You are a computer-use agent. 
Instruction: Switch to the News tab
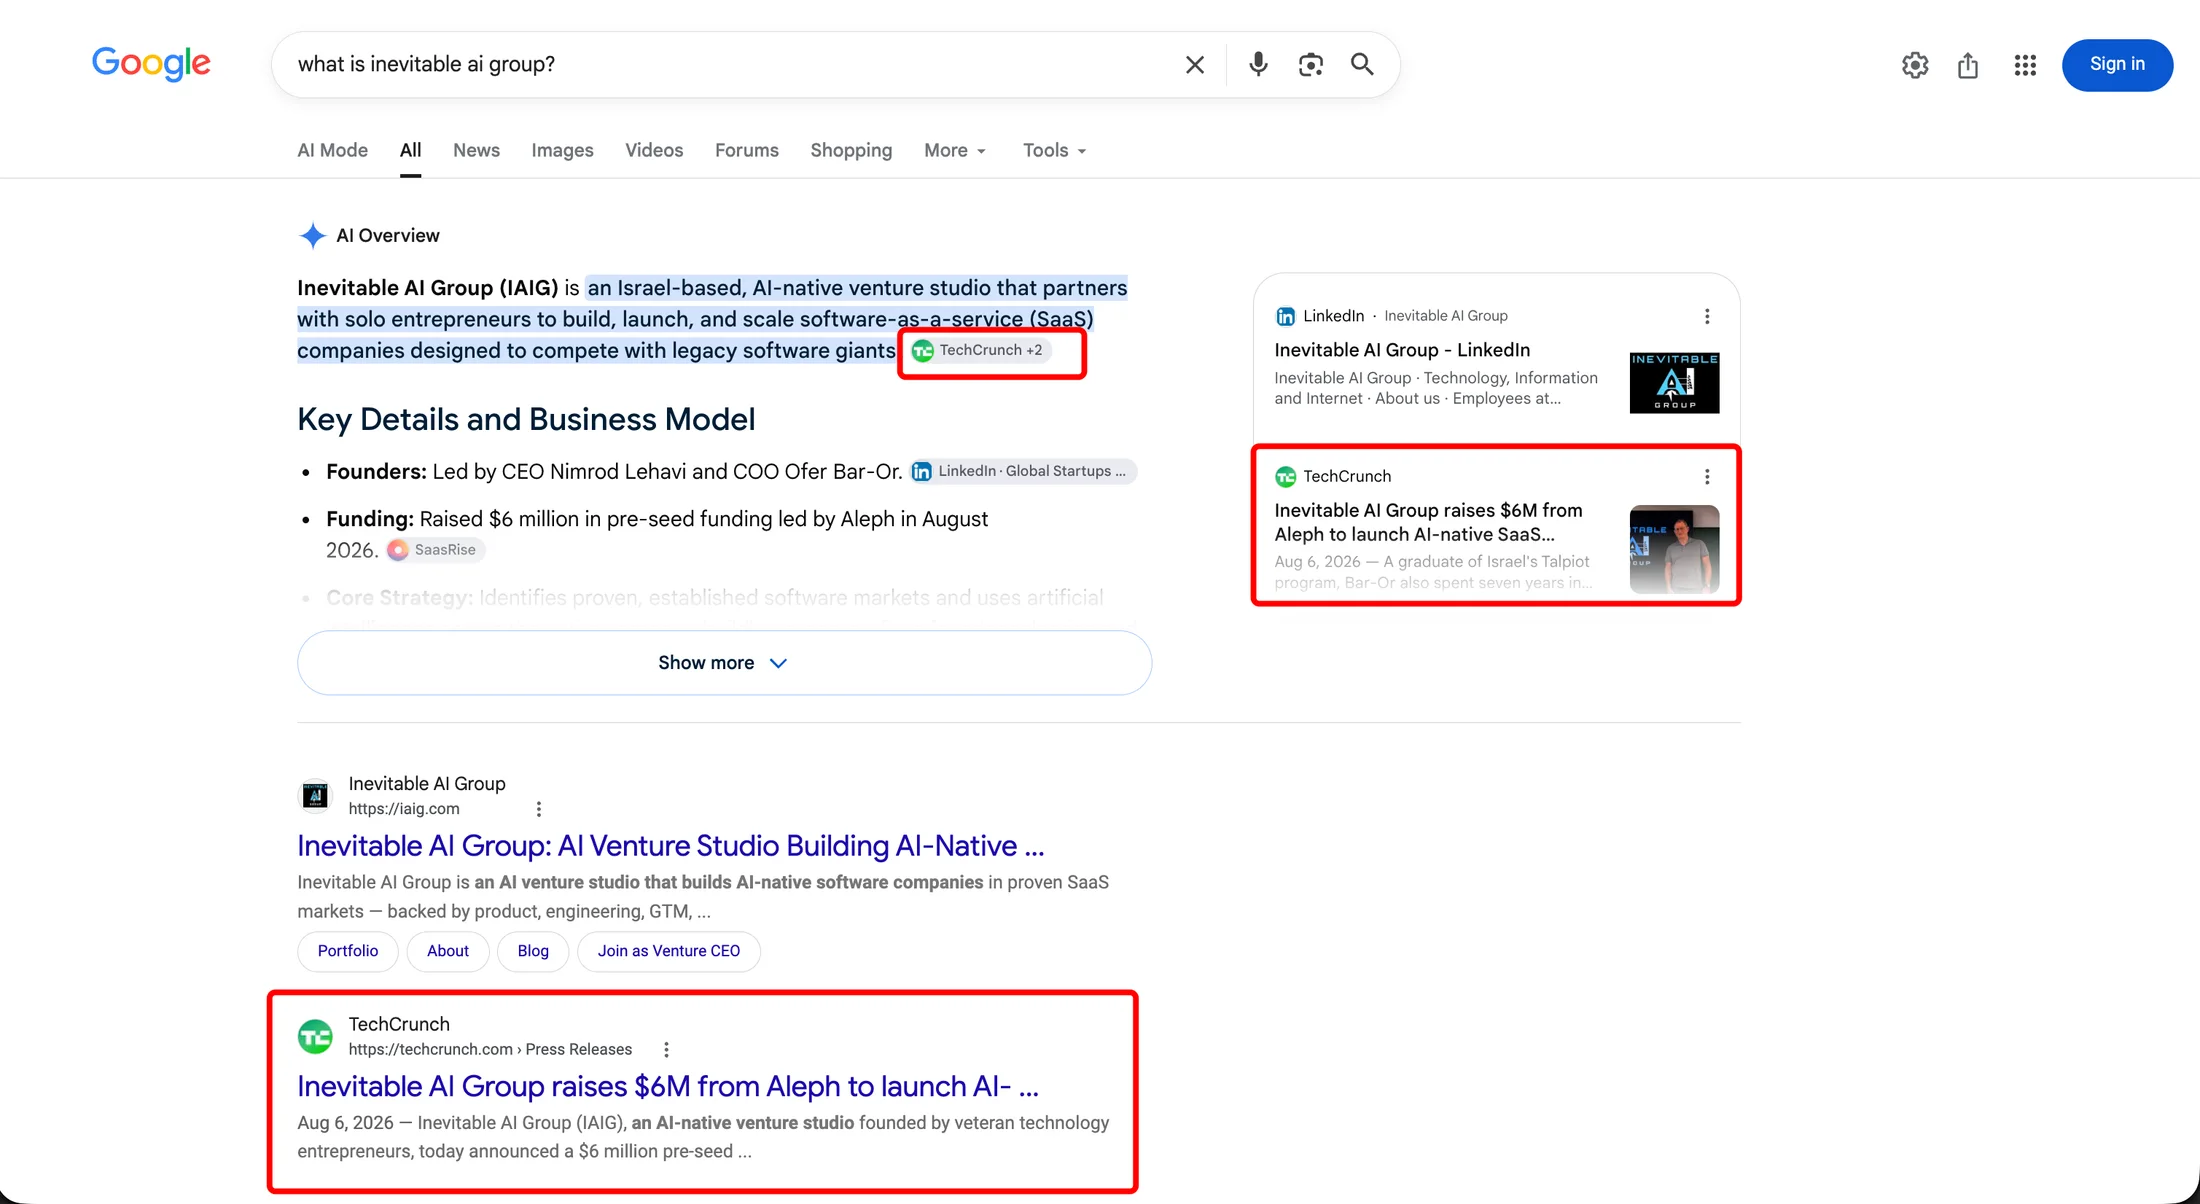[476, 150]
